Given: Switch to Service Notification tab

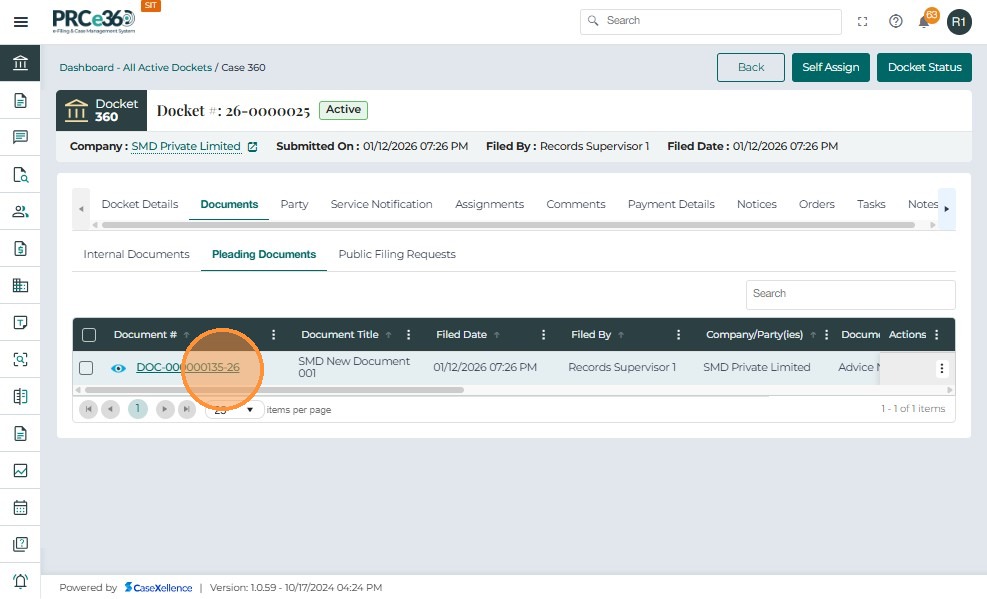Looking at the screenshot, I should coord(381,204).
